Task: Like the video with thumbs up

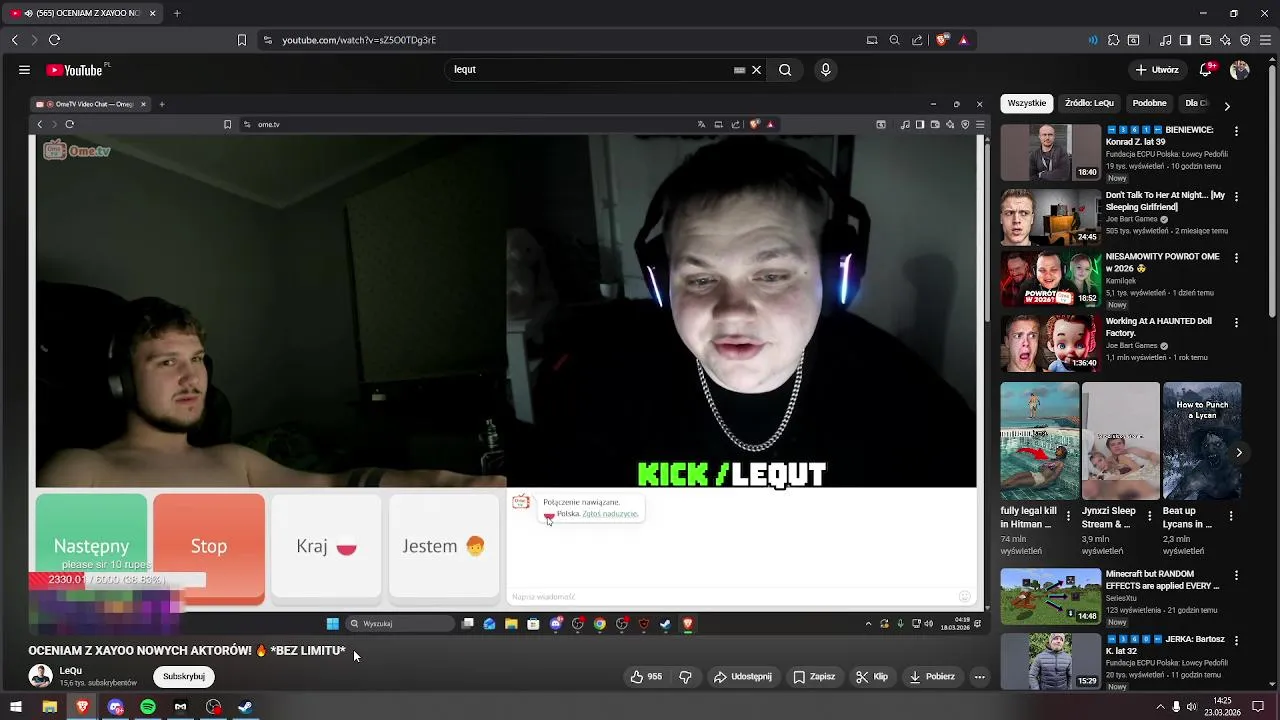Action: tap(646, 677)
